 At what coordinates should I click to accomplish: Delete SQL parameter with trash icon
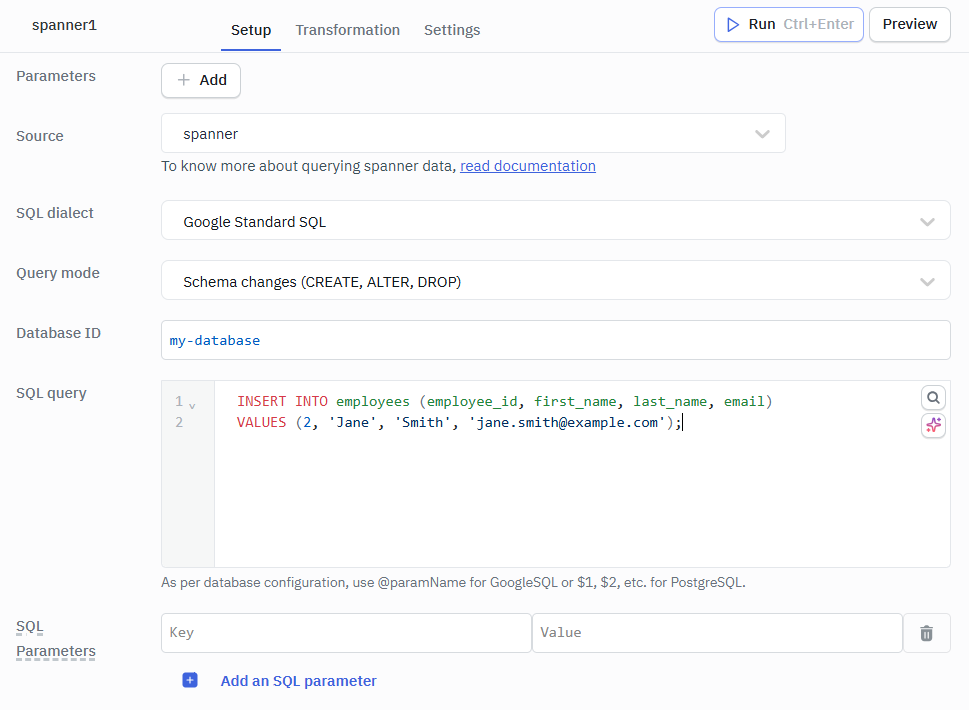[926, 633]
